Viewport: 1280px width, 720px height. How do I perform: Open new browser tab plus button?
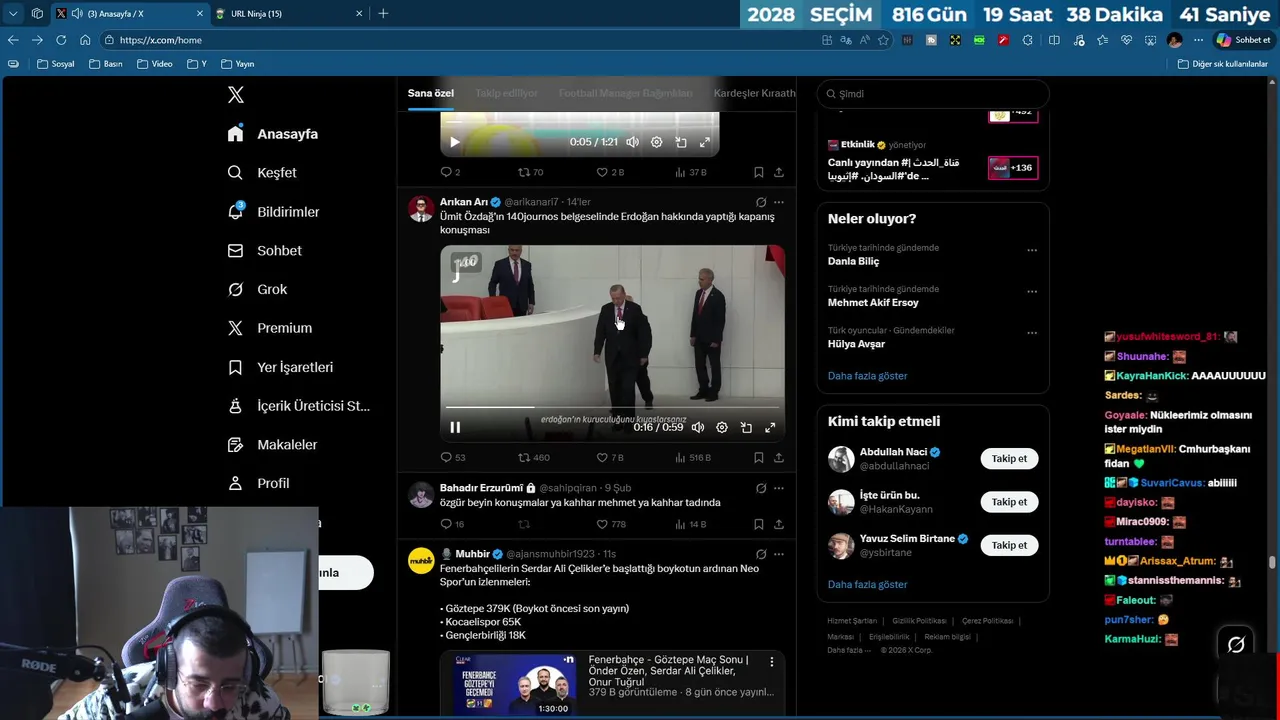(x=383, y=13)
